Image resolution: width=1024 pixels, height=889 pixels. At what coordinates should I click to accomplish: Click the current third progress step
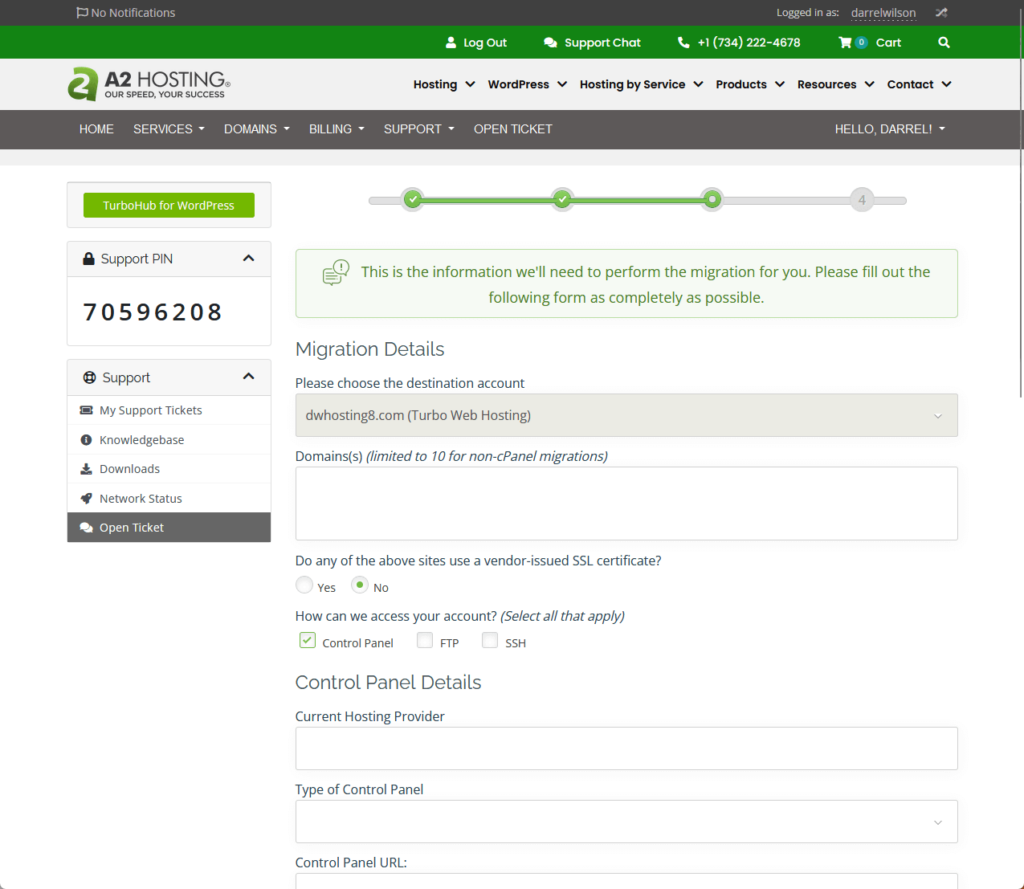(712, 199)
